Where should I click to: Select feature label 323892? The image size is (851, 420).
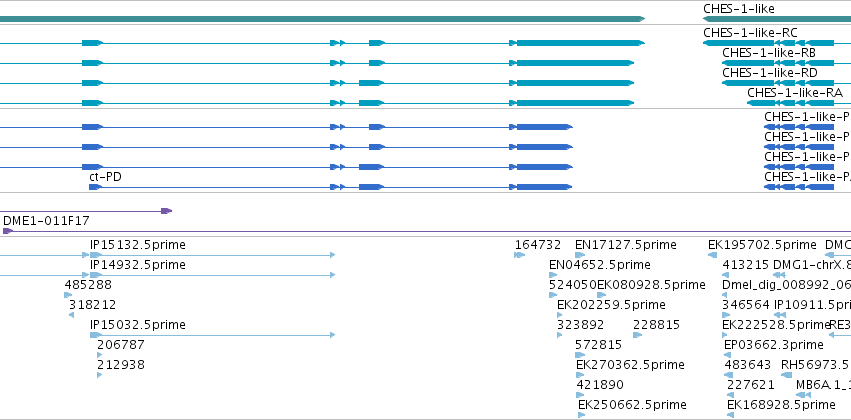(581, 324)
